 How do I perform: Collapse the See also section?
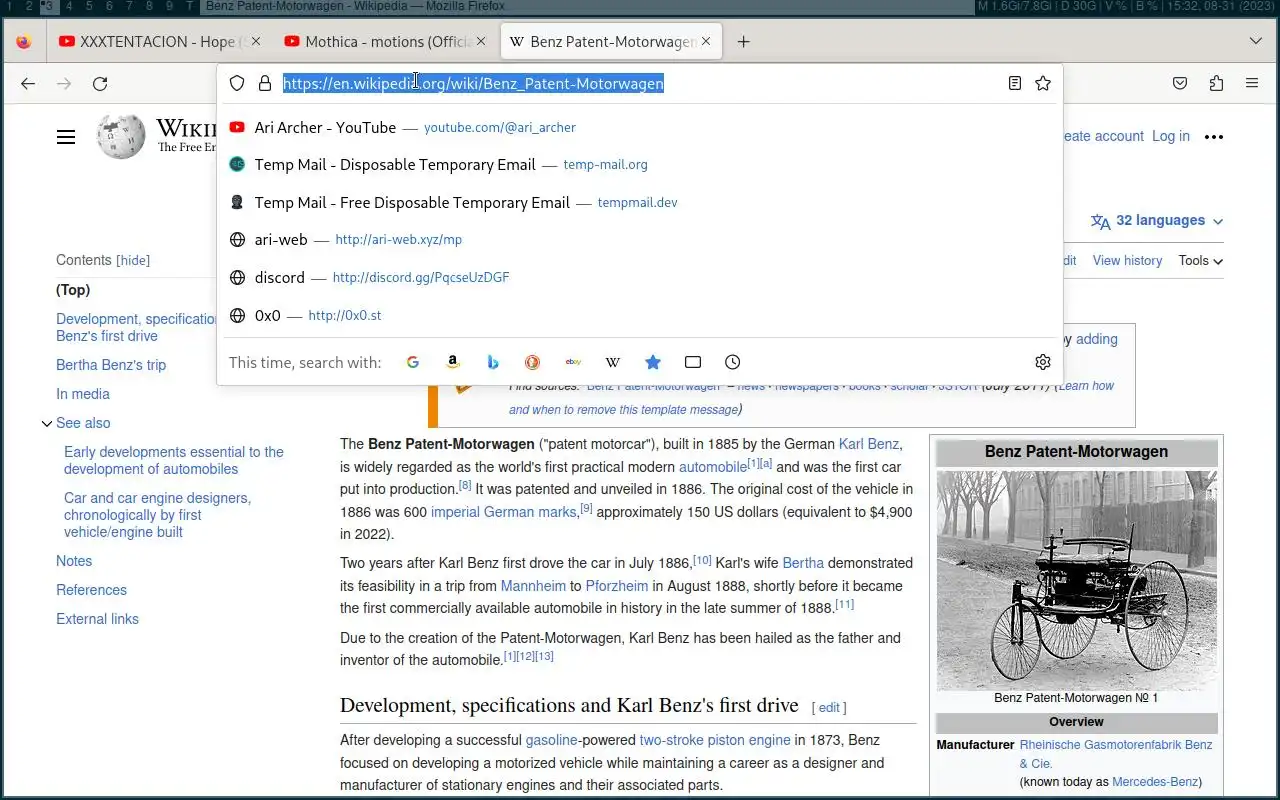(x=46, y=424)
